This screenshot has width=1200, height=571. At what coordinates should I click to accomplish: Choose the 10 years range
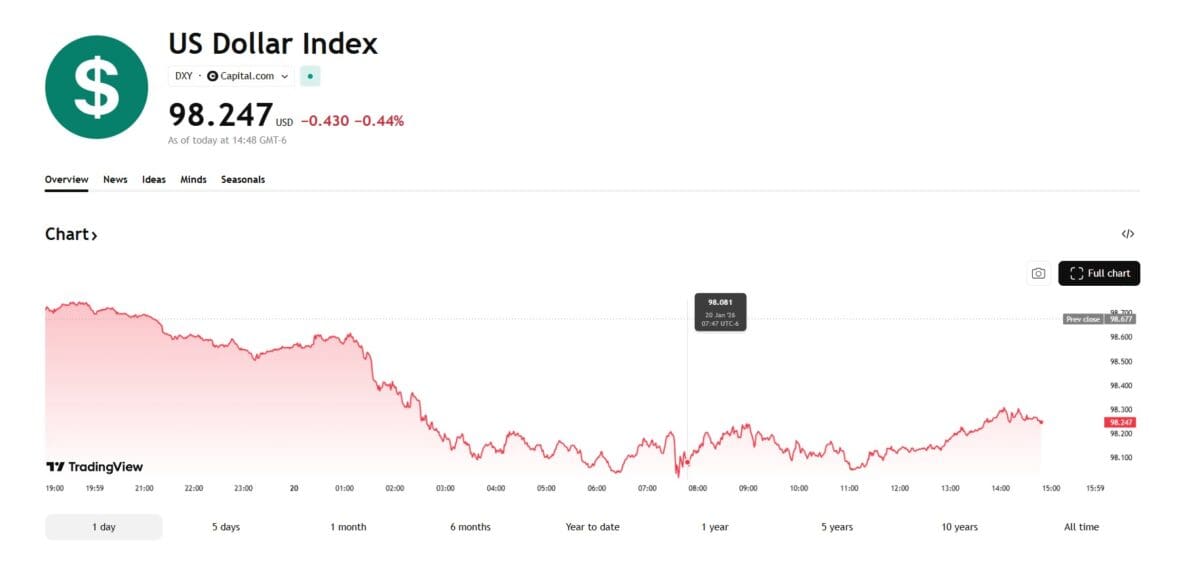tap(959, 527)
